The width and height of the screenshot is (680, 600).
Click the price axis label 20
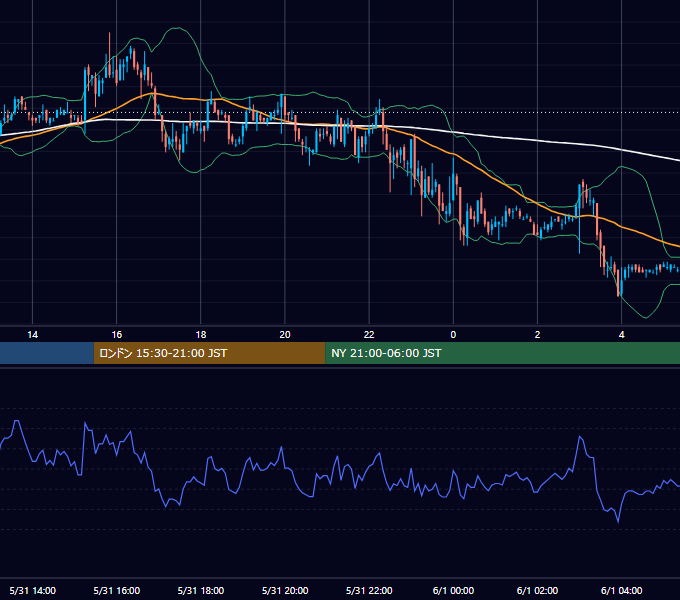click(x=285, y=335)
